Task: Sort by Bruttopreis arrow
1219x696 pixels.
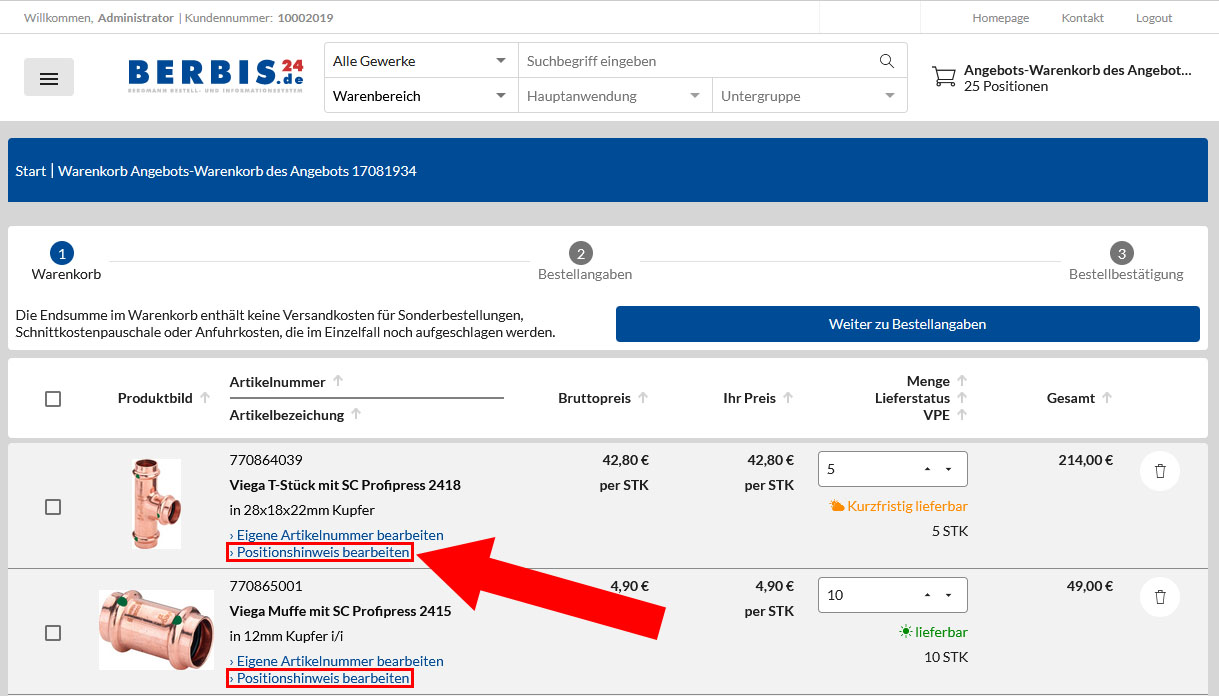Action: coord(643,397)
